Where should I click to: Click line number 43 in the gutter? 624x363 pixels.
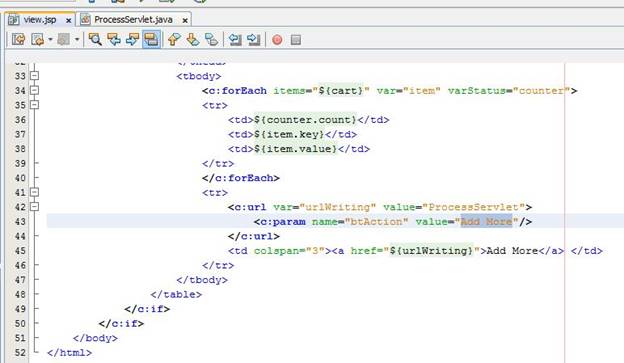(x=20, y=222)
